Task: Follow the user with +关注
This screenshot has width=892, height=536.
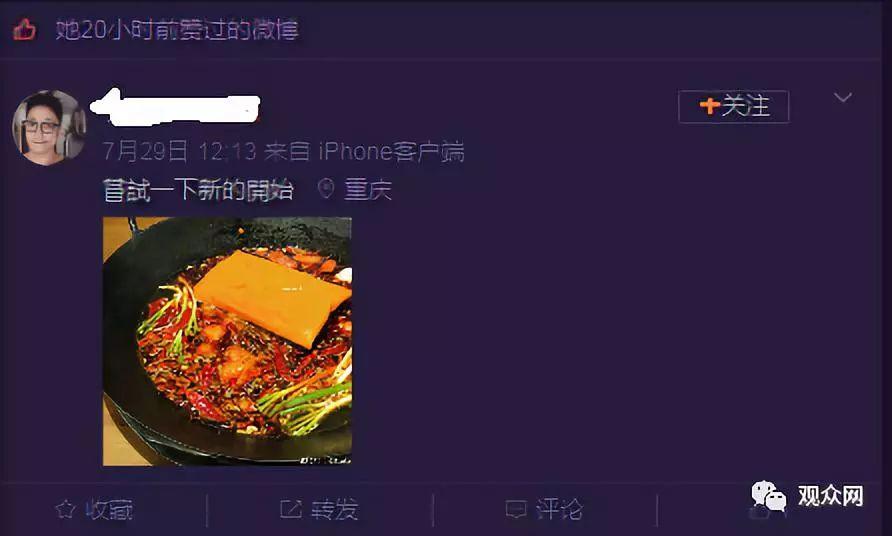Action: click(x=733, y=106)
